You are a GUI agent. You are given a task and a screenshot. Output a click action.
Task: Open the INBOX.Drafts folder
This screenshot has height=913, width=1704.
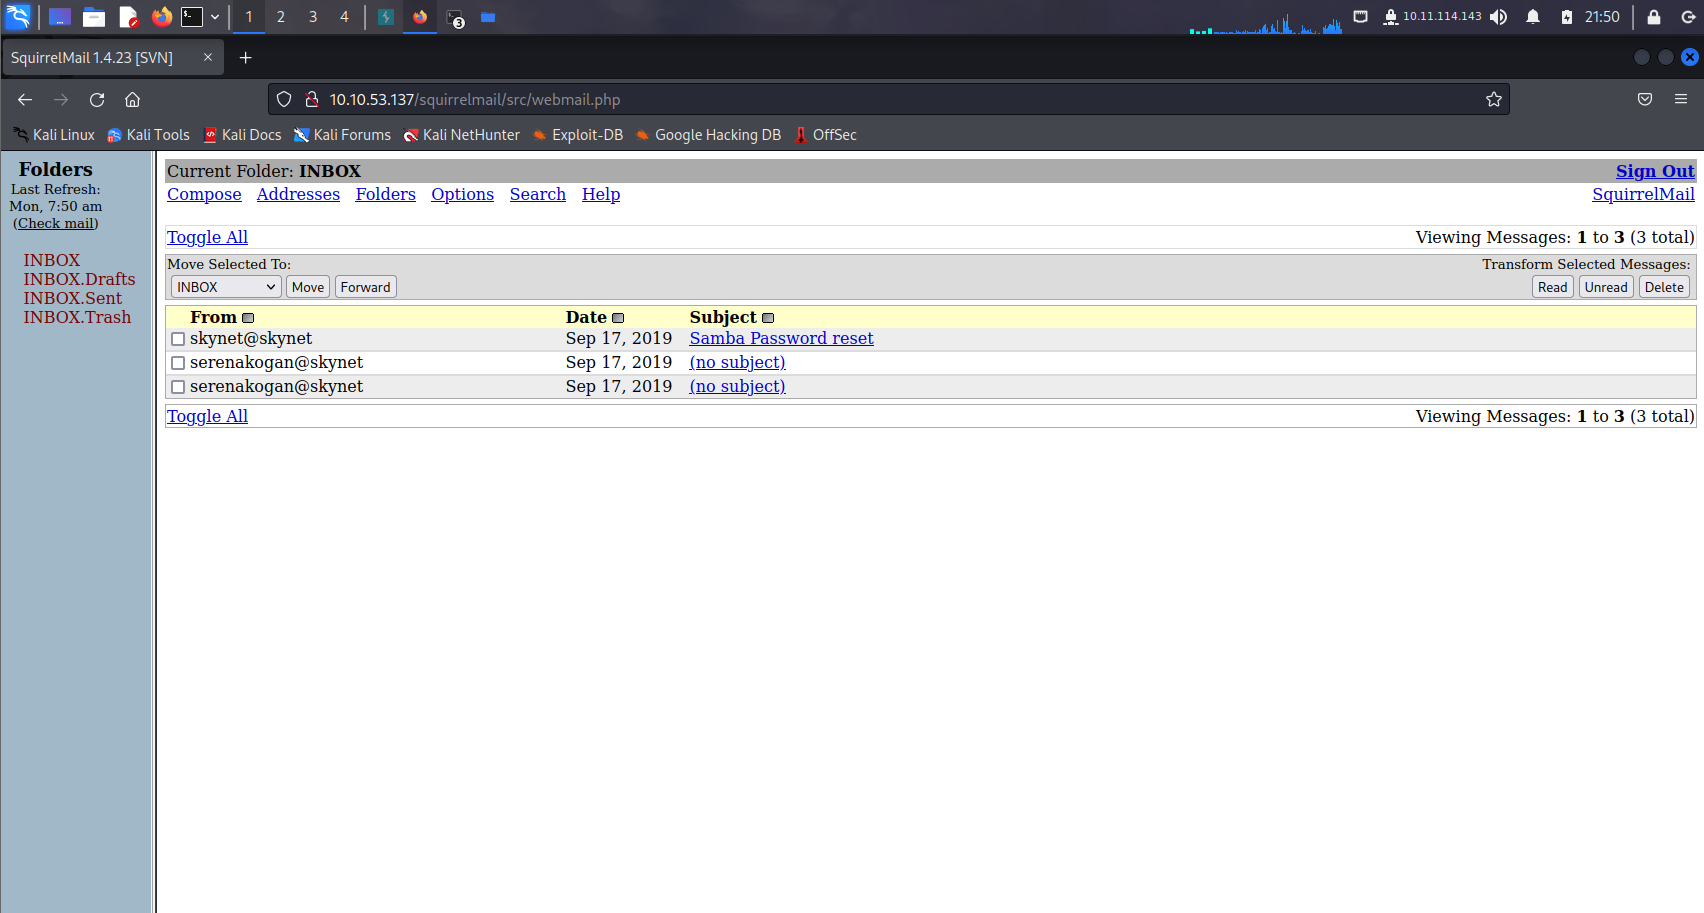pos(79,279)
